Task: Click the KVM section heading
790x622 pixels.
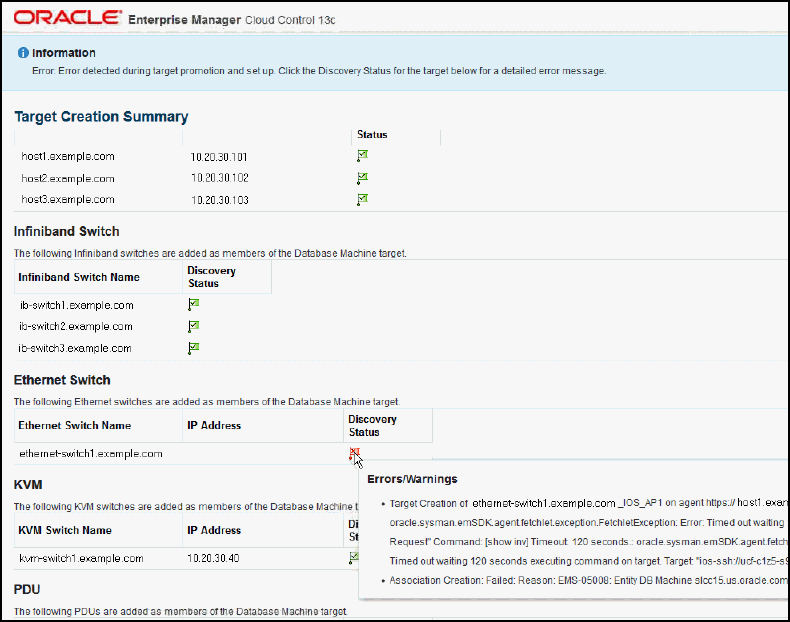Action: (28, 485)
